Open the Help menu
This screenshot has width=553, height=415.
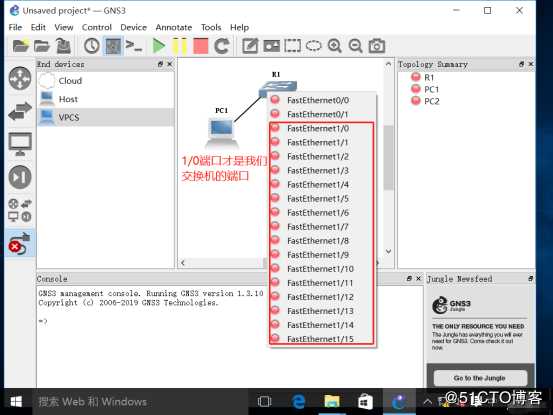click(239, 27)
